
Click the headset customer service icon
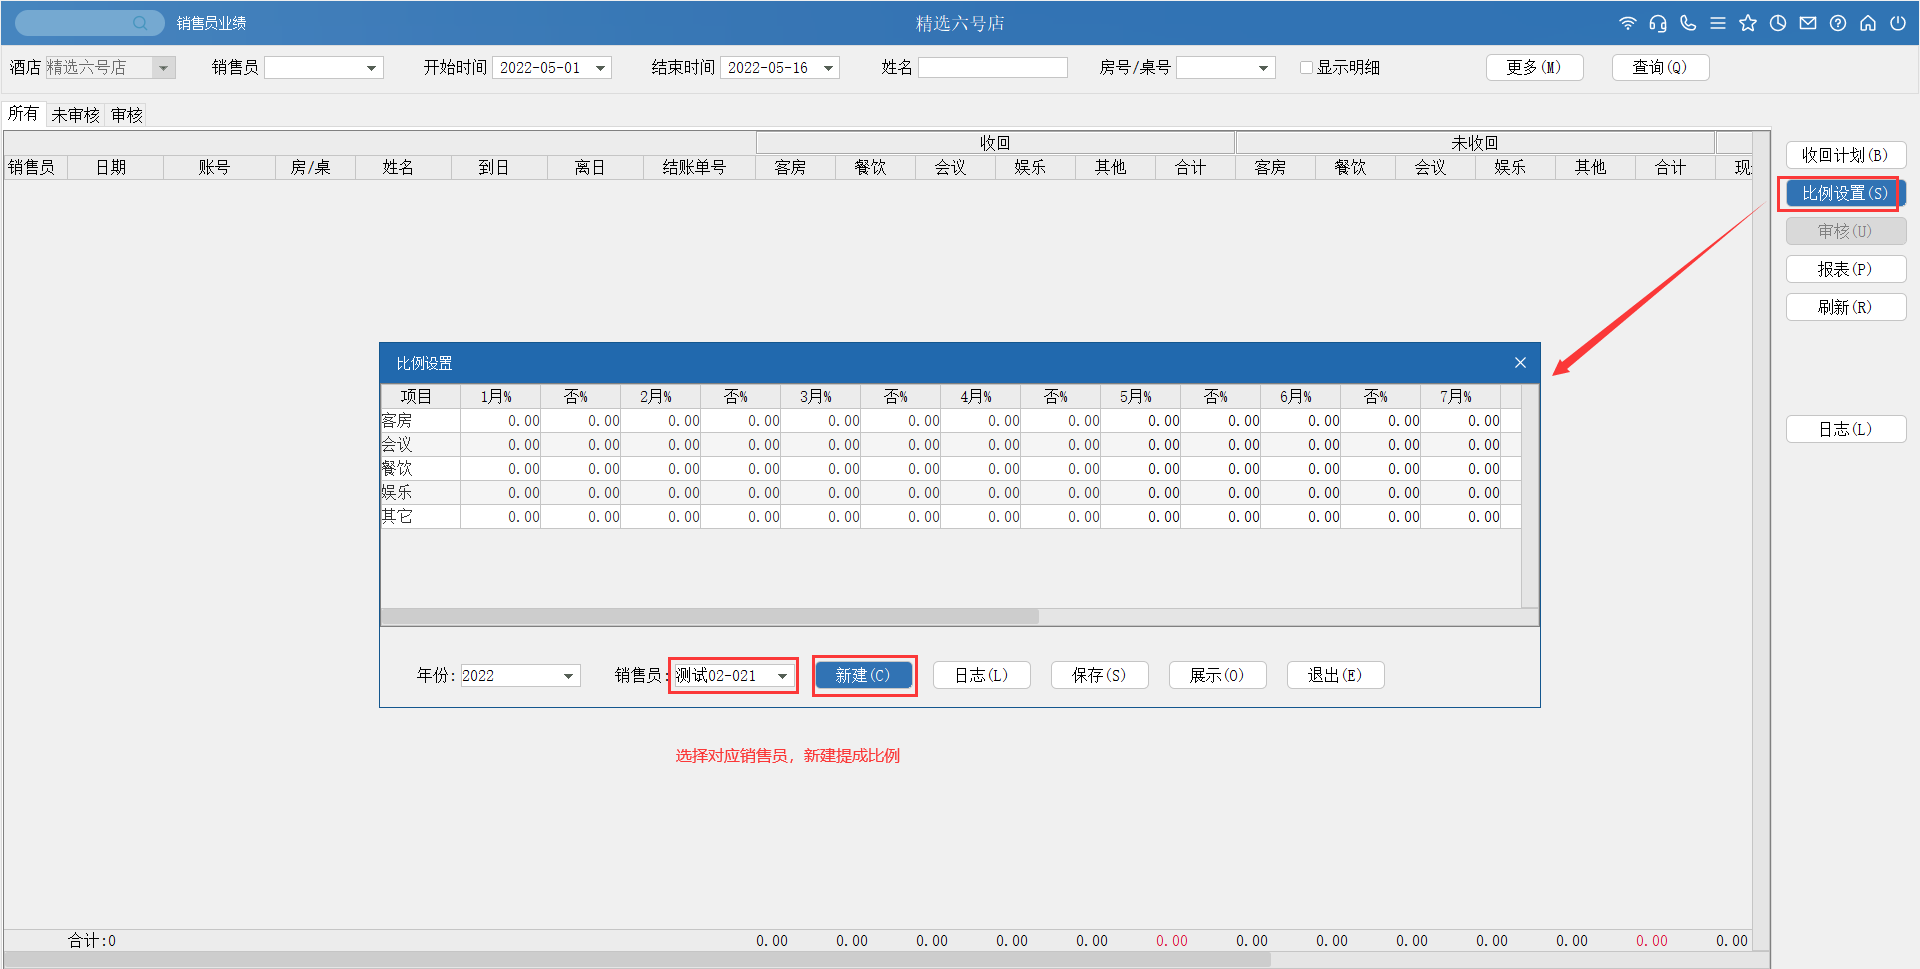1658,23
